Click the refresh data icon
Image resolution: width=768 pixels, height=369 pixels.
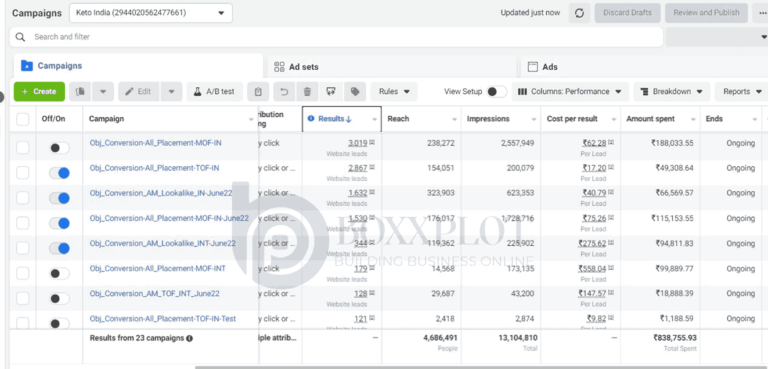(x=579, y=13)
